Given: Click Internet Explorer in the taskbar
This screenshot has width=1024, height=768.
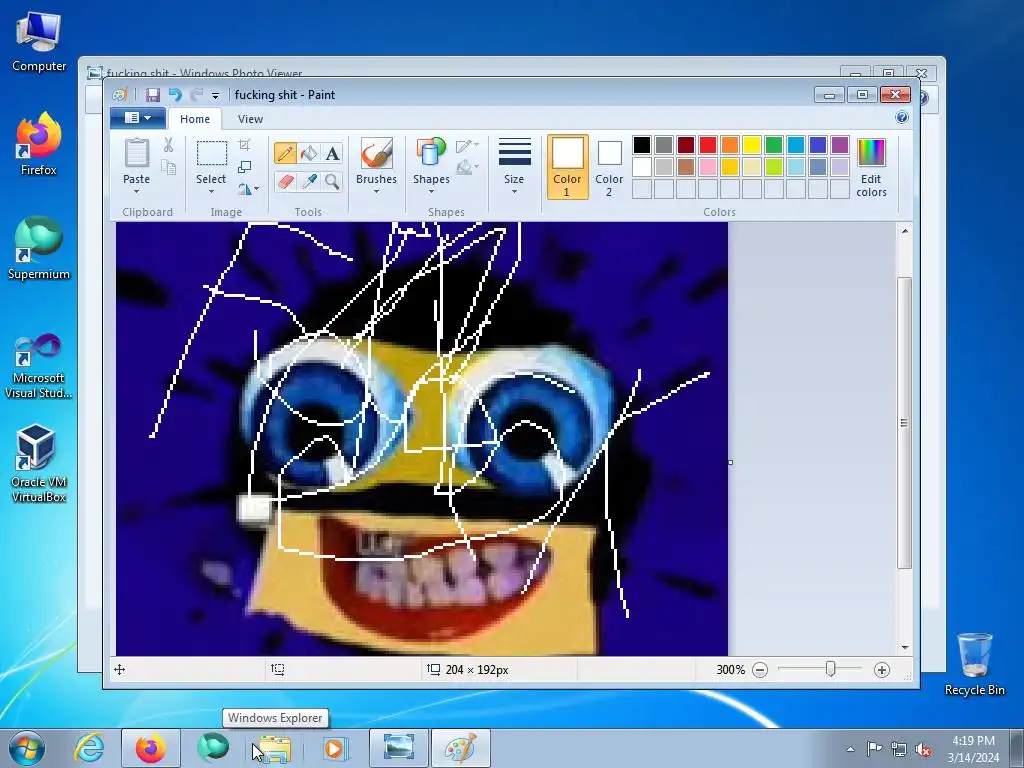Looking at the screenshot, I should [89, 748].
